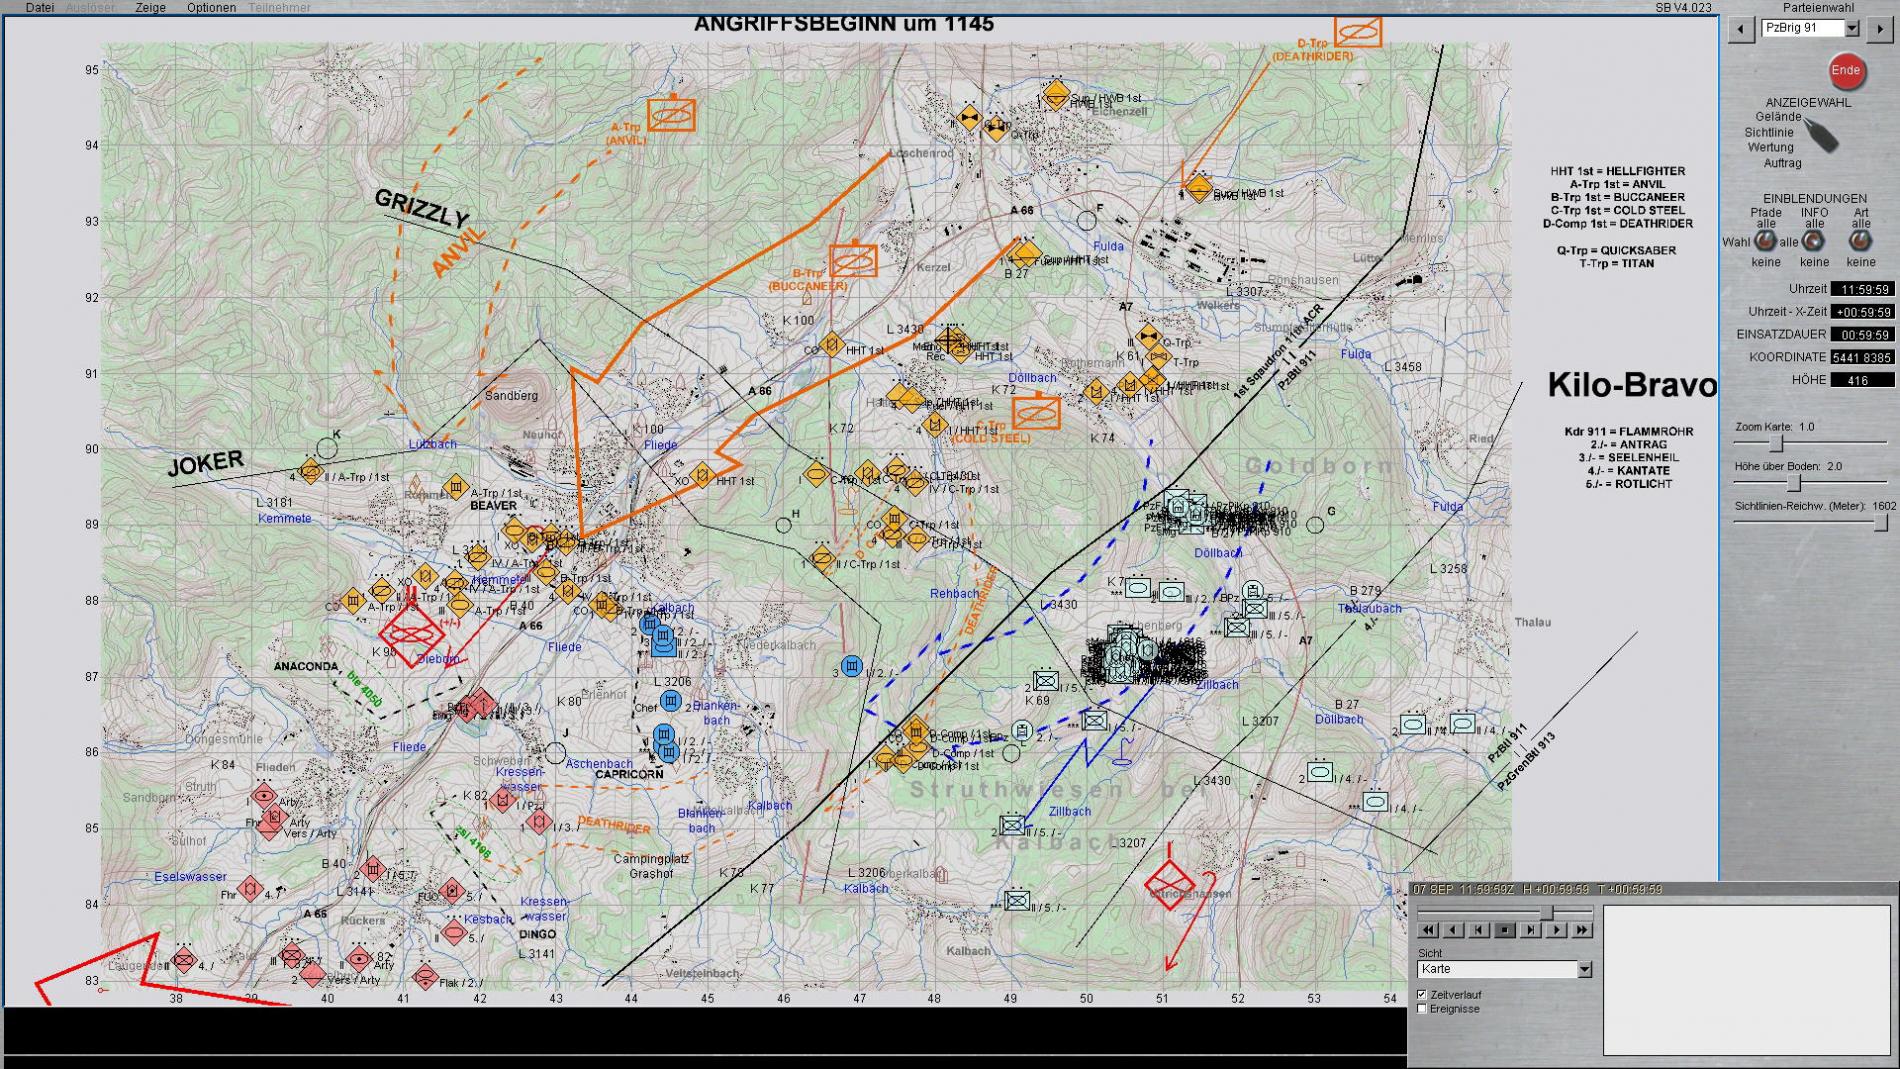Screen dimensions: 1900x1069
Task: Step to next frame in playback
Action: (1530, 930)
